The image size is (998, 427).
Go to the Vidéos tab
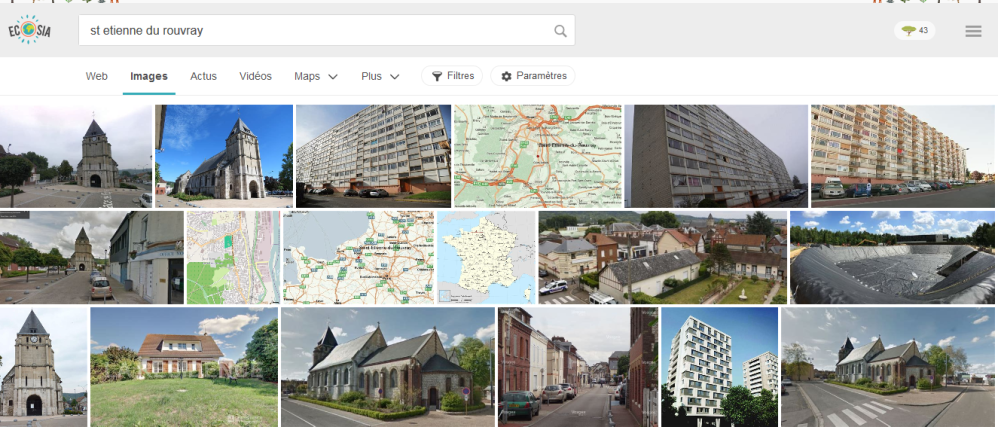255,76
